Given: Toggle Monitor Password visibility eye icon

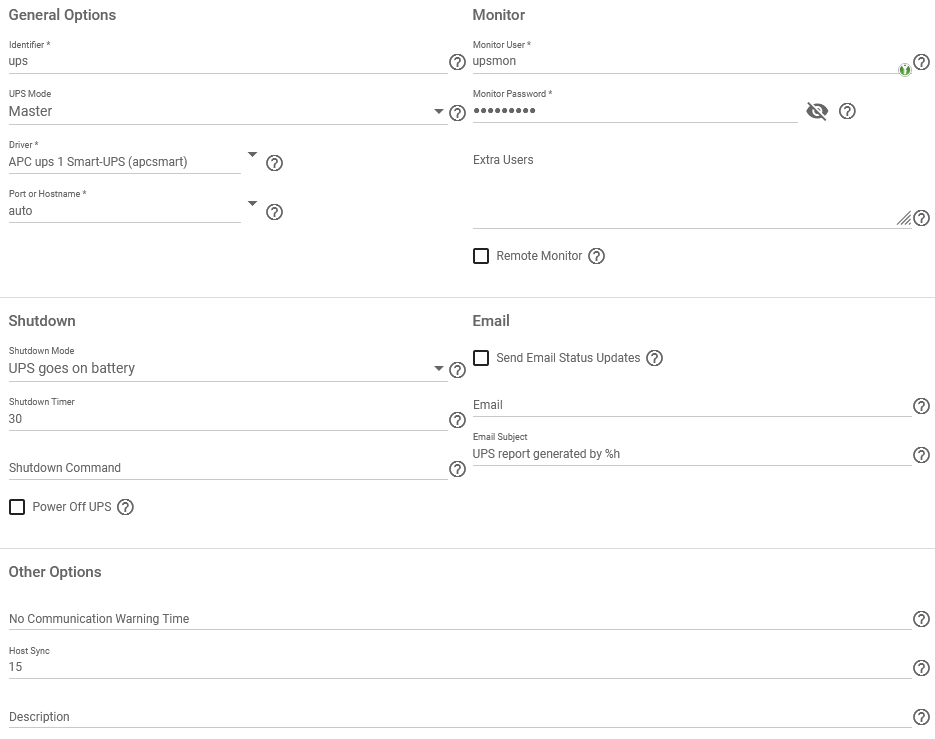Looking at the screenshot, I should tap(817, 111).
